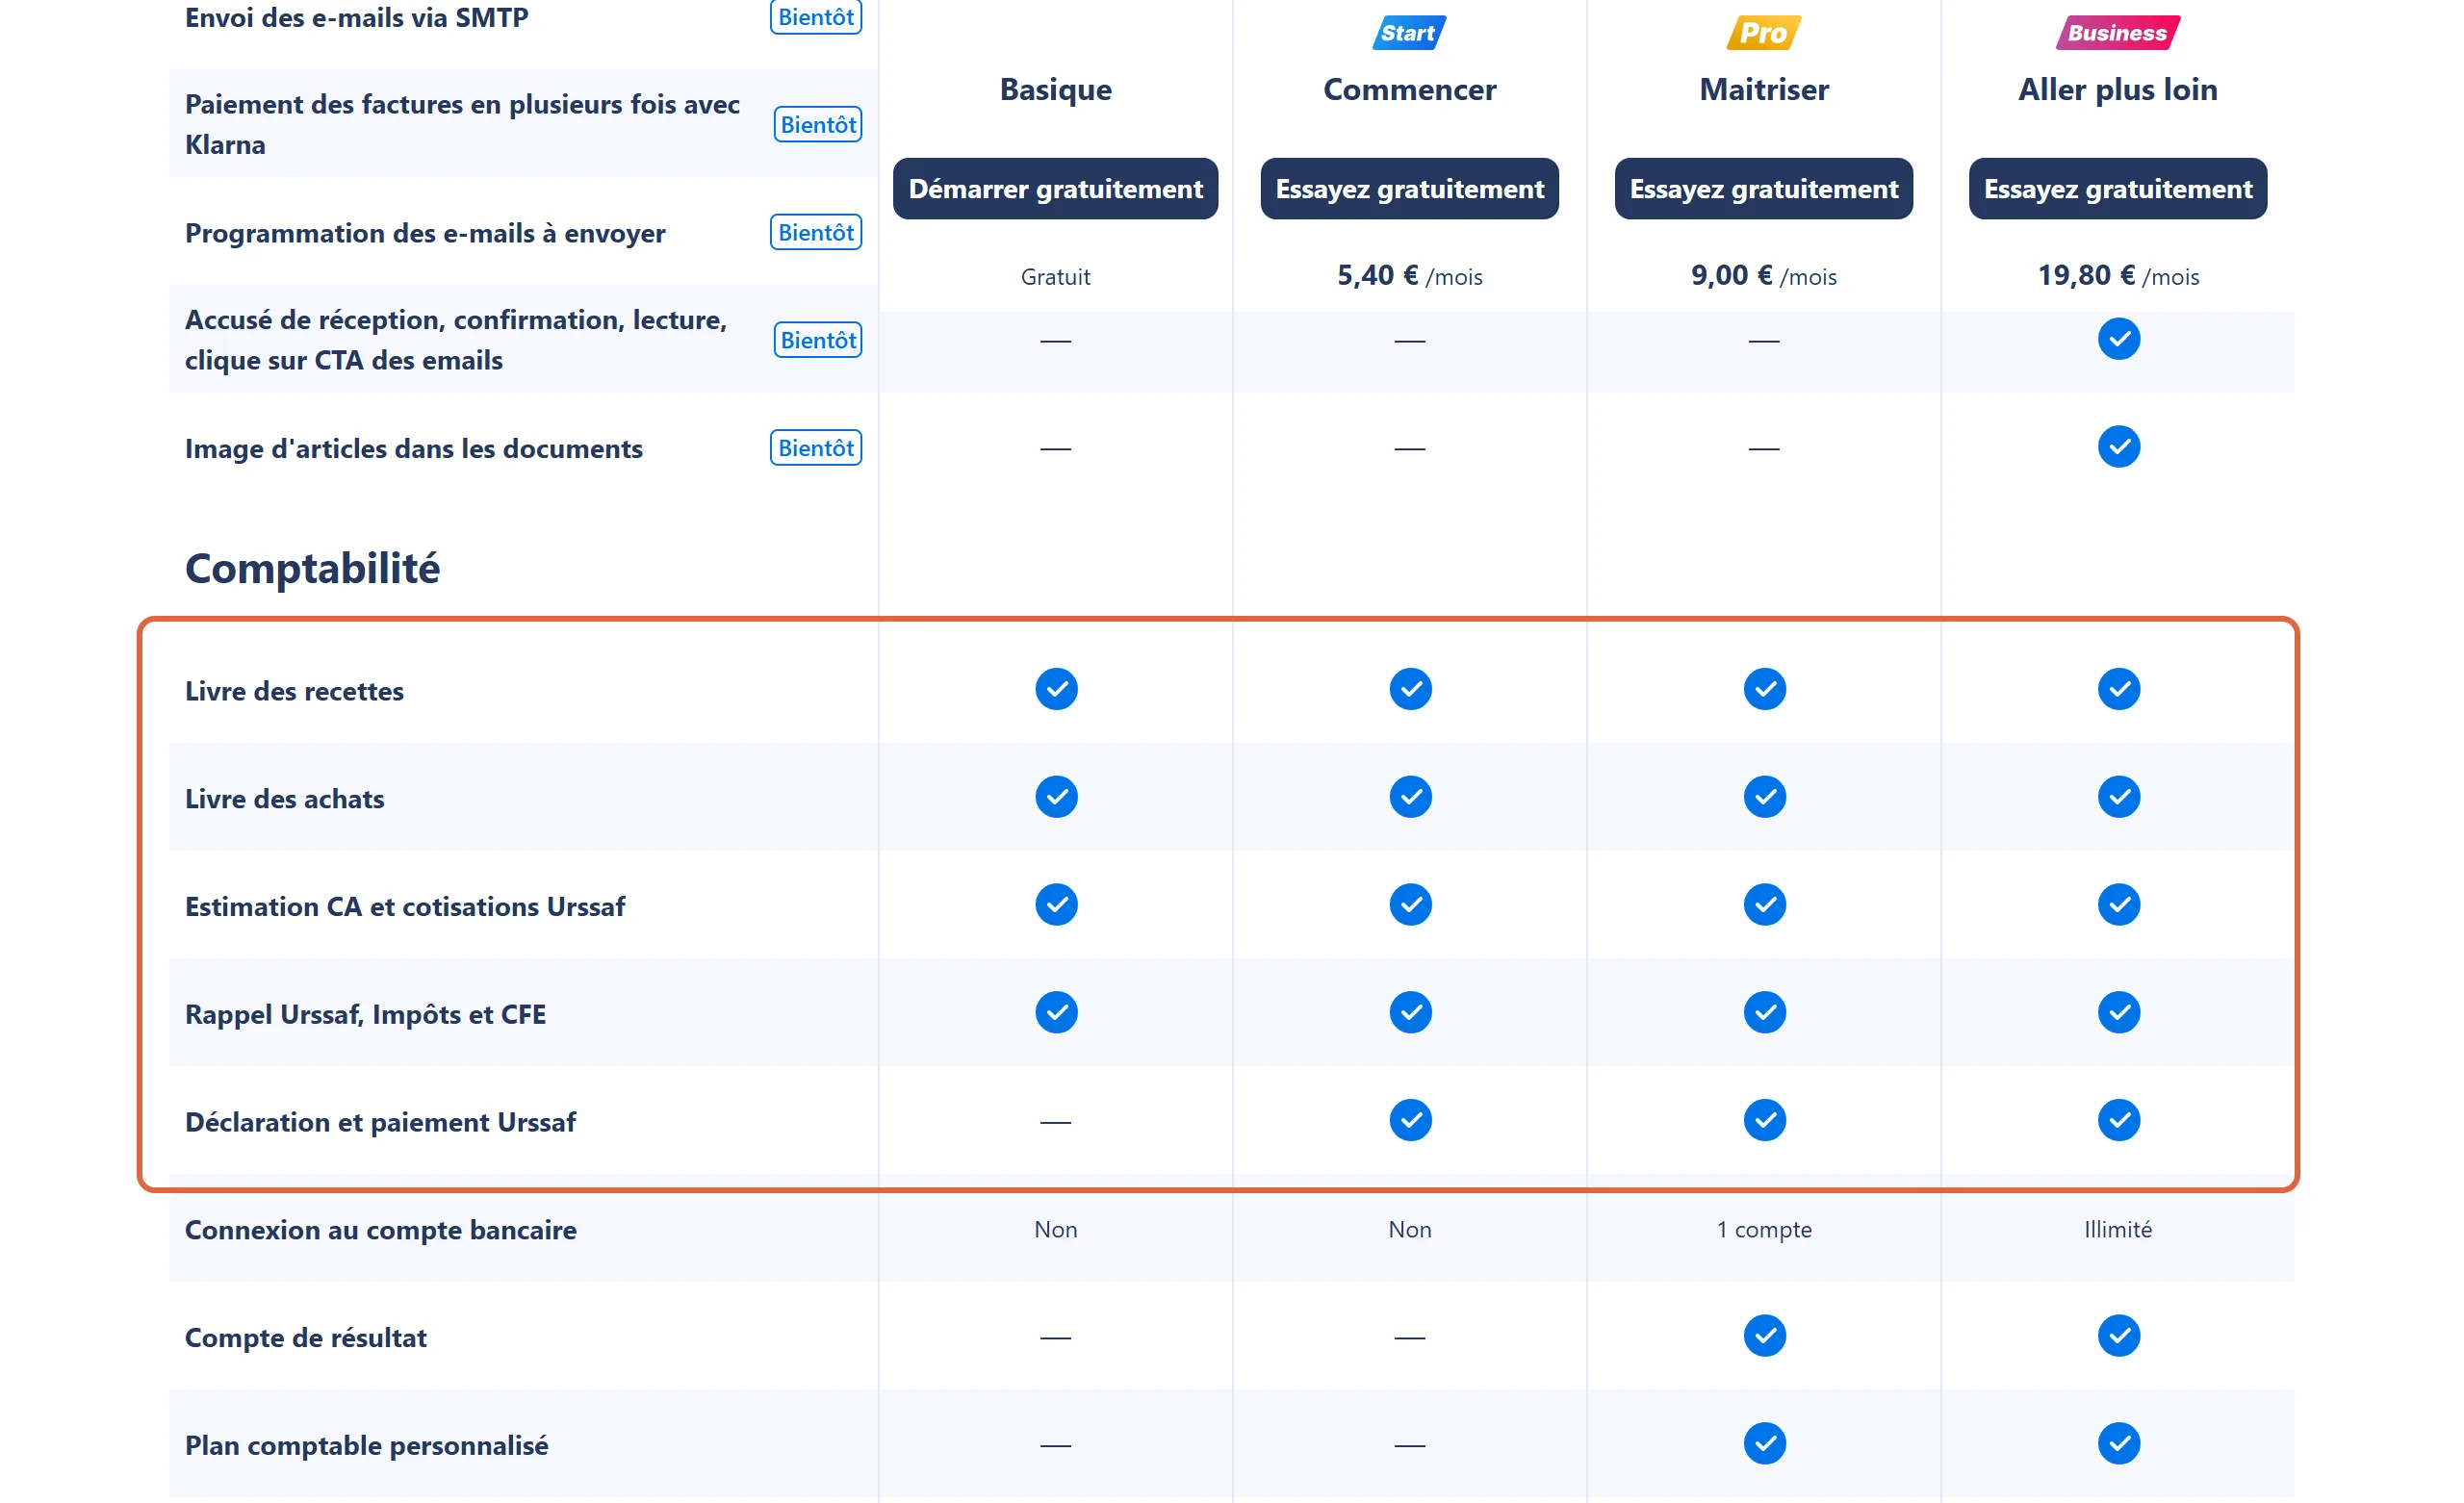Click Essayez gratuitement under Commencer plan
Viewport: 2464px width, 1503px height.
point(1409,188)
